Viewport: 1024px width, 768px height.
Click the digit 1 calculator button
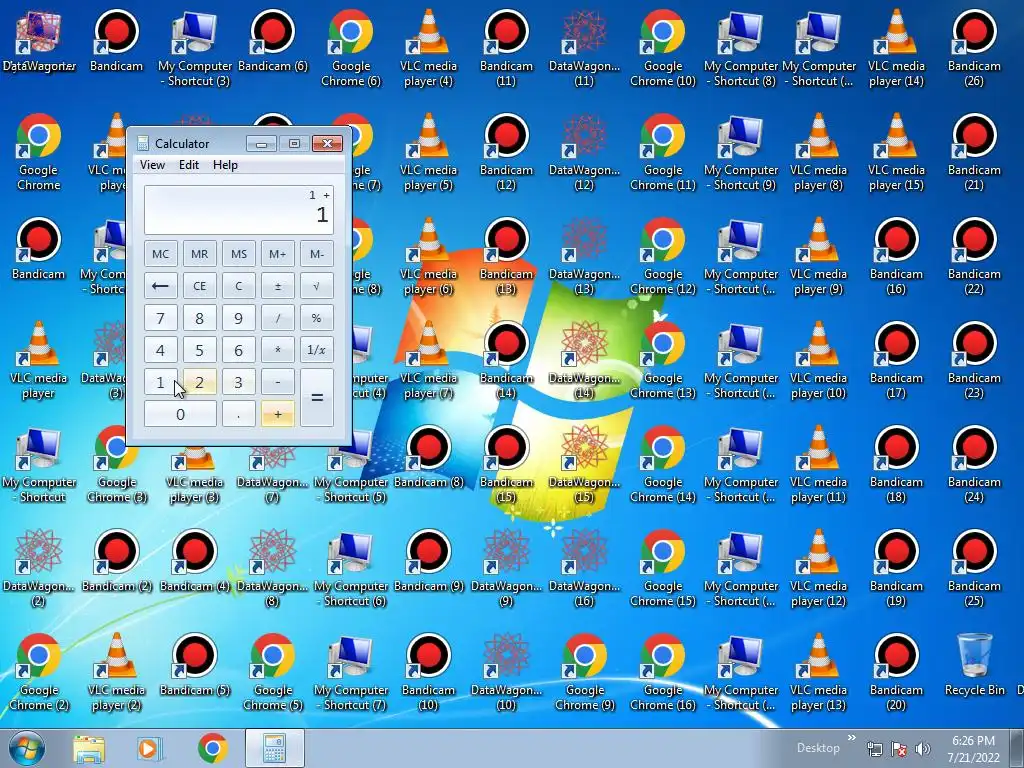tap(161, 382)
